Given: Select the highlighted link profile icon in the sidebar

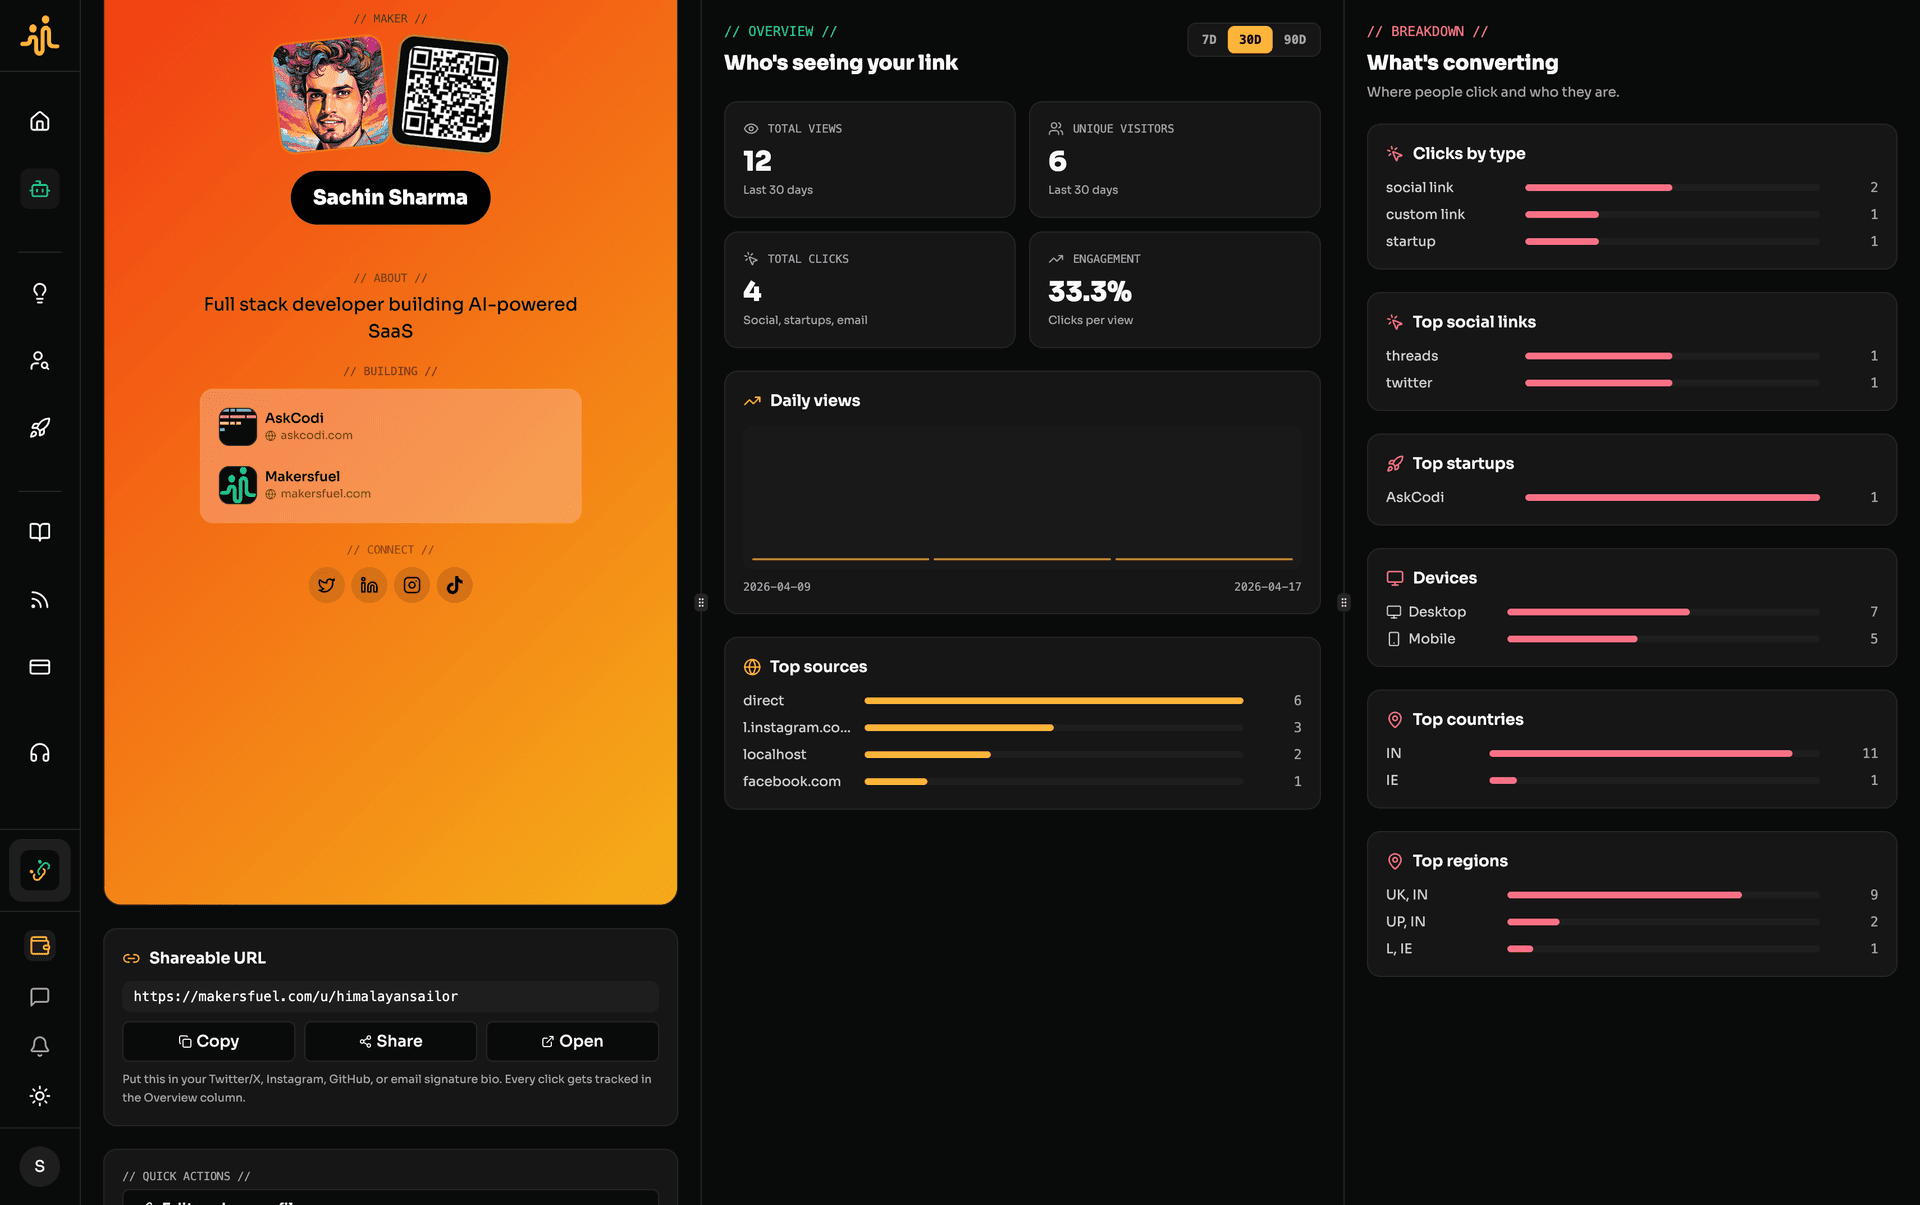Looking at the screenshot, I should (40, 870).
